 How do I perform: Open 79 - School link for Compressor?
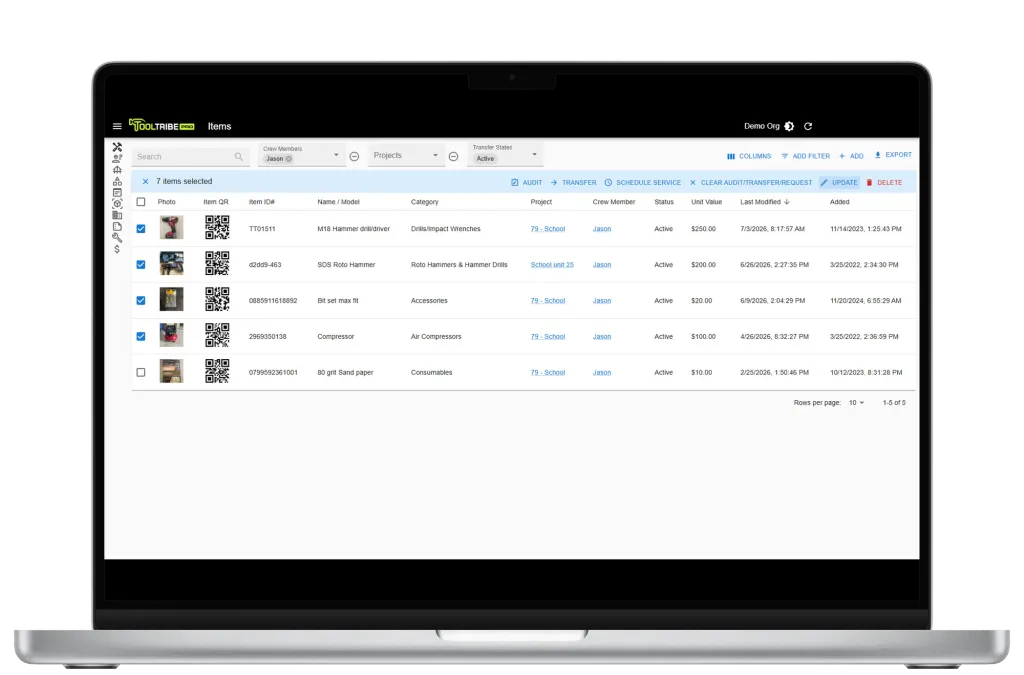pyautogui.click(x=547, y=337)
